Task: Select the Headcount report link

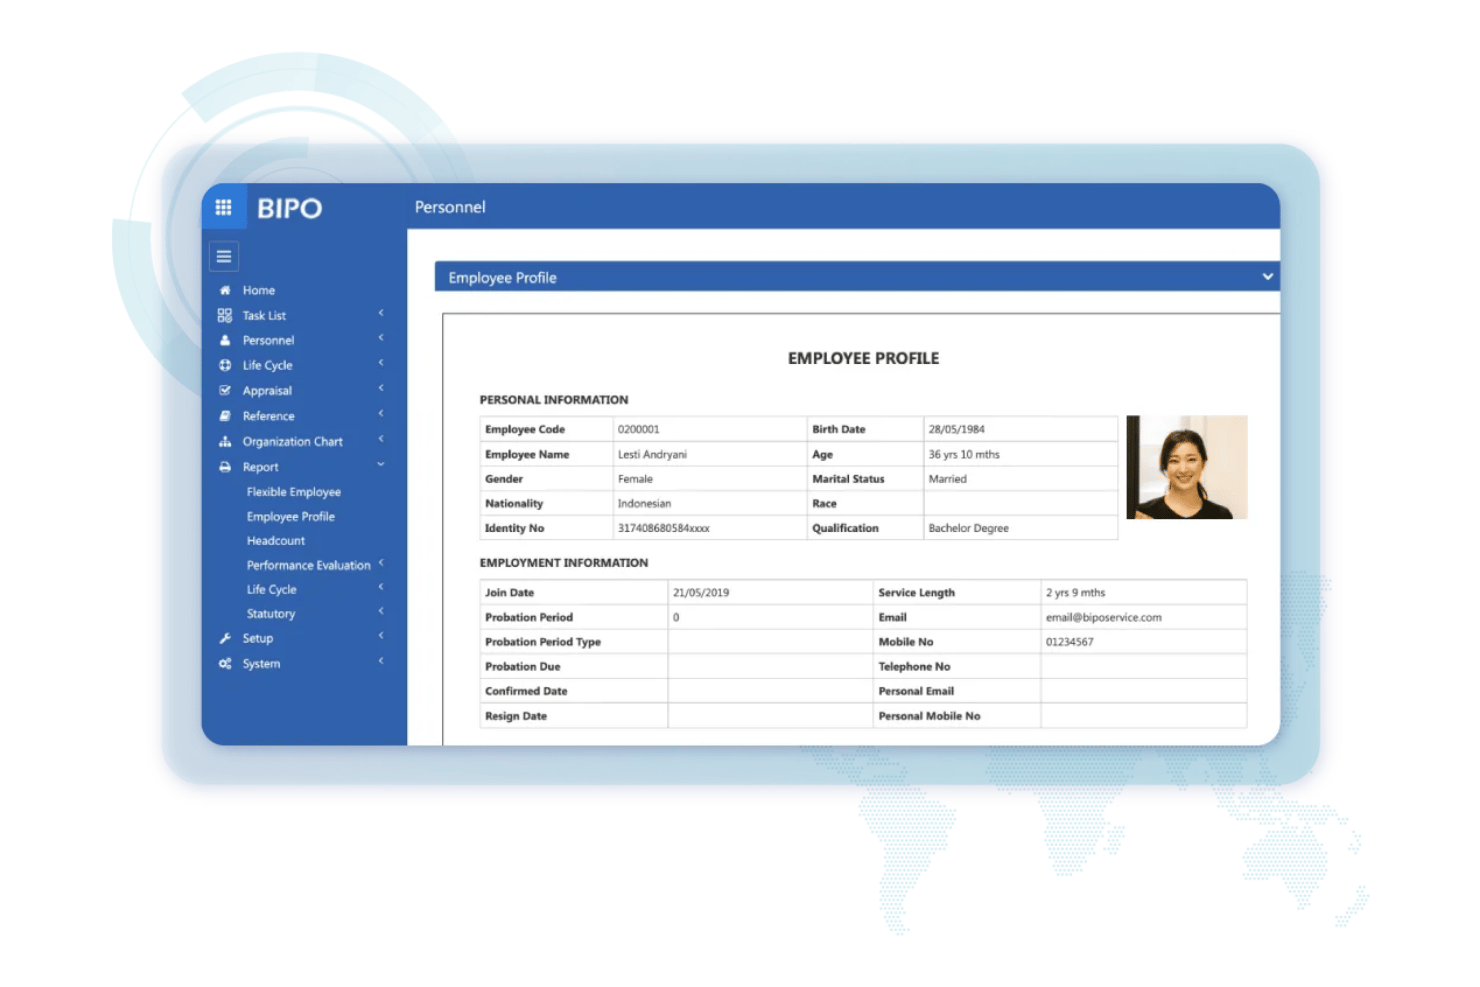Action: 276,541
